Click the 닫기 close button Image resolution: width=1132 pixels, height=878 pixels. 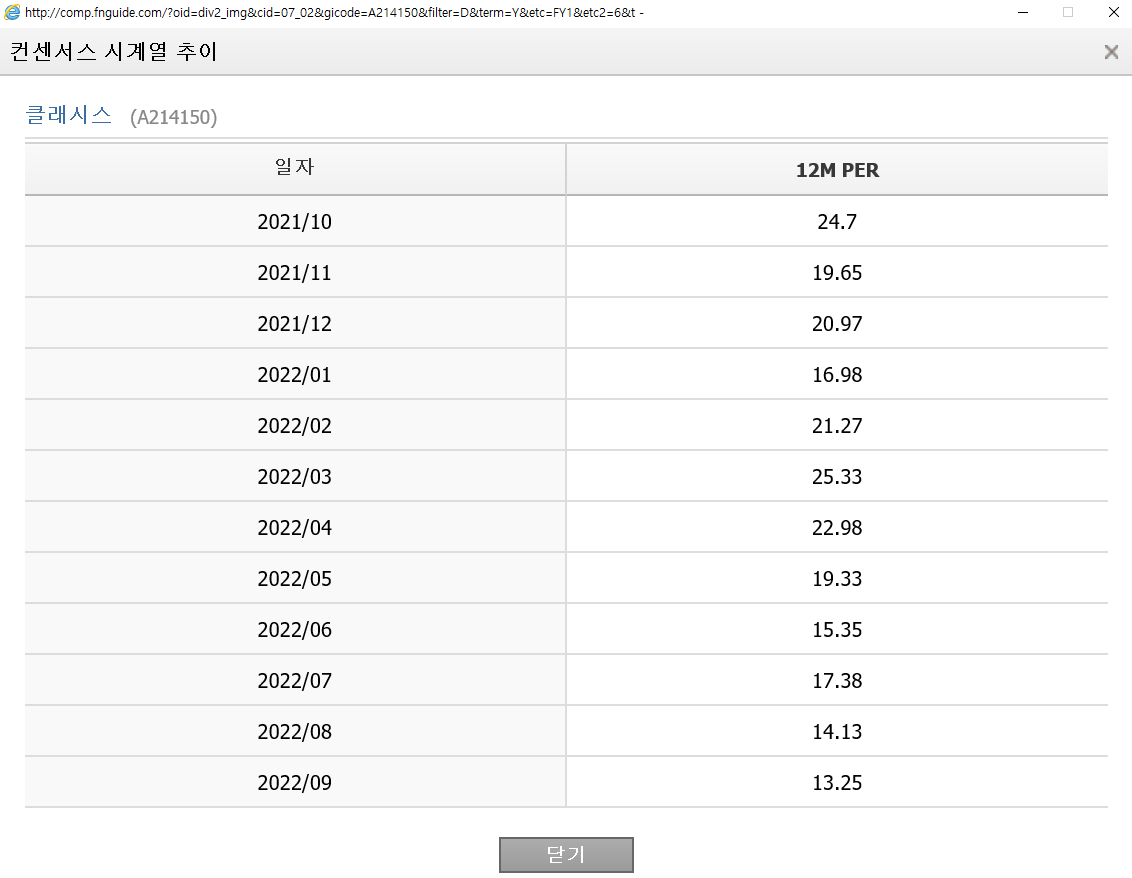566,854
